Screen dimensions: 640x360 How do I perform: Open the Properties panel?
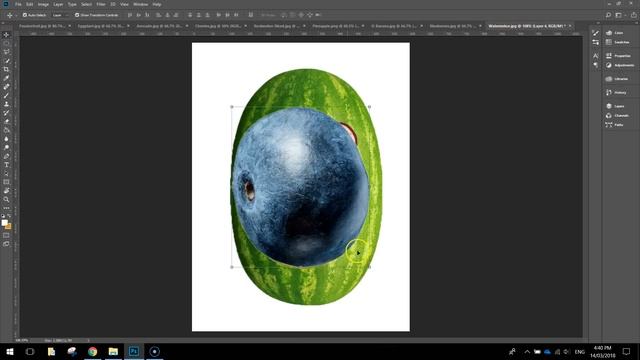[x=618, y=56]
